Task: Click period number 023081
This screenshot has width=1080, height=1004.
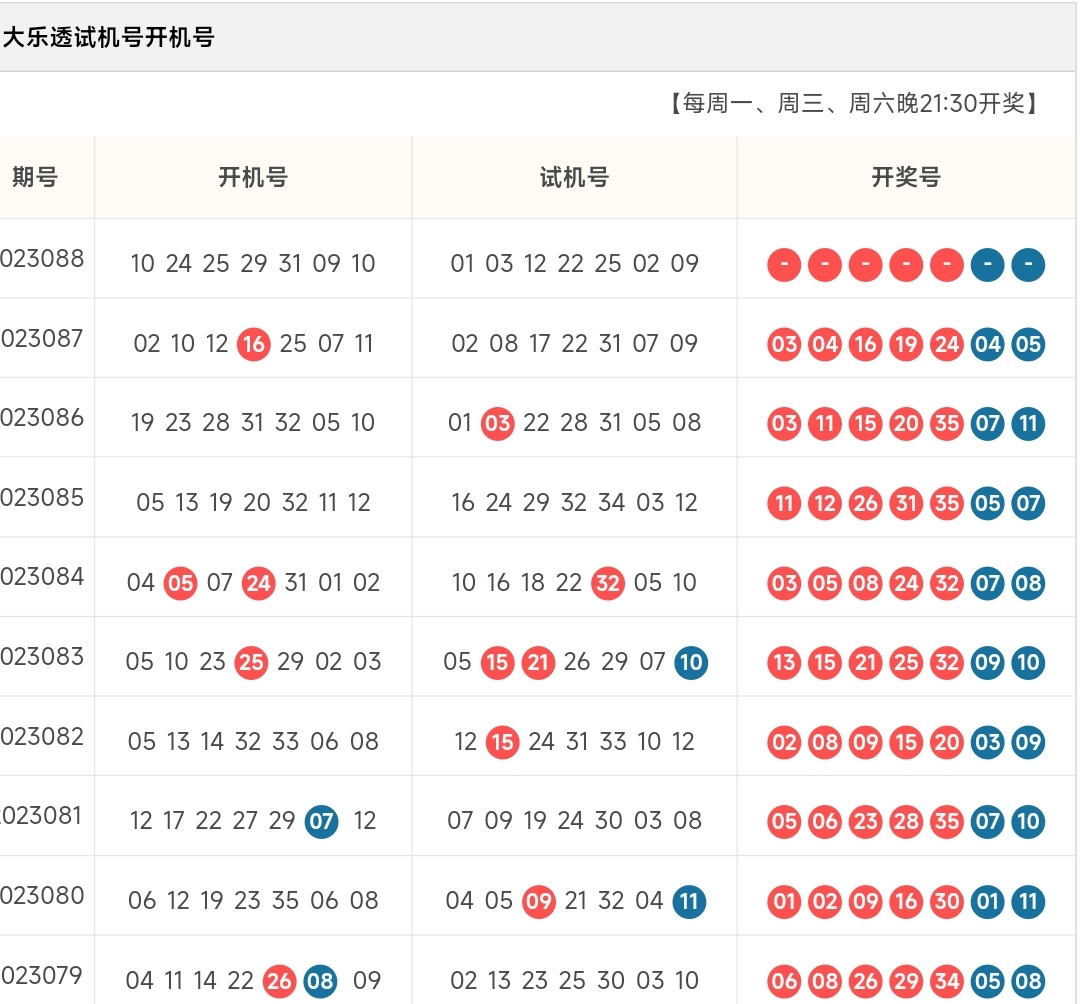Action: (42, 816)
